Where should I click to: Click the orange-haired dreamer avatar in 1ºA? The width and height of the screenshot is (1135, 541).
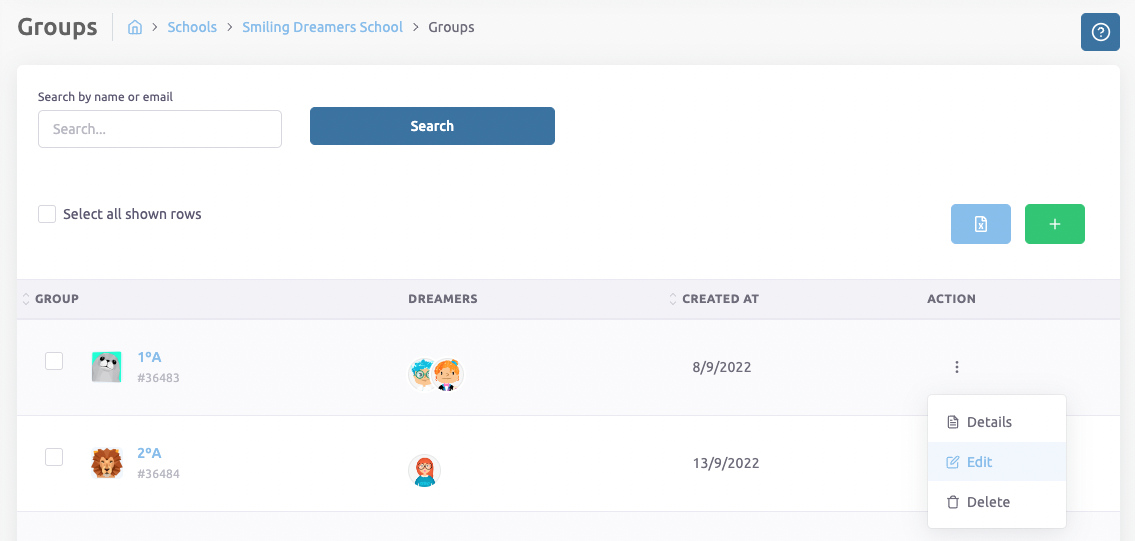(447, 374)
